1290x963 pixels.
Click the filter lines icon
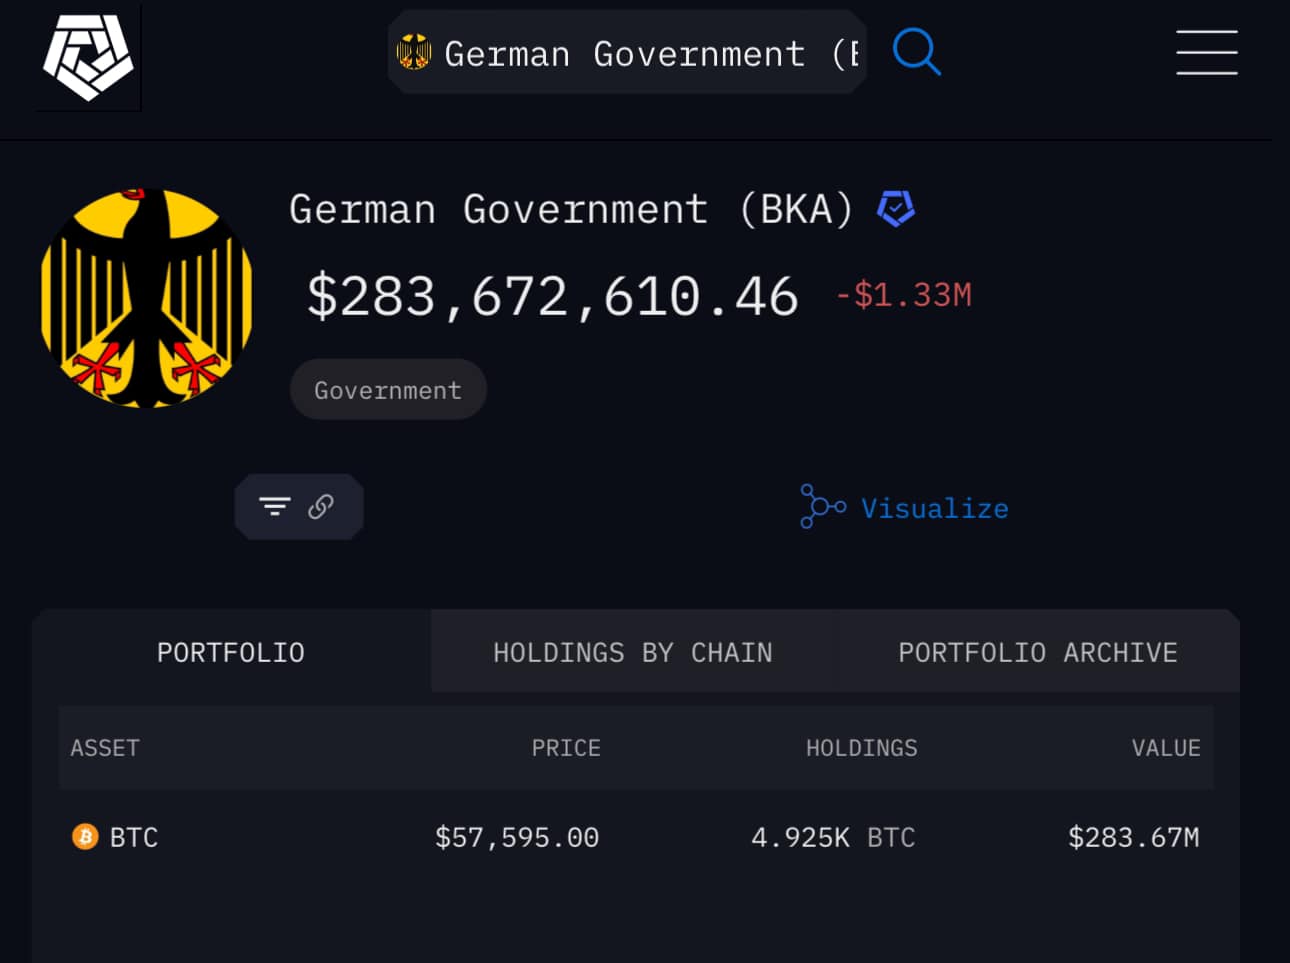coord(275,507)
